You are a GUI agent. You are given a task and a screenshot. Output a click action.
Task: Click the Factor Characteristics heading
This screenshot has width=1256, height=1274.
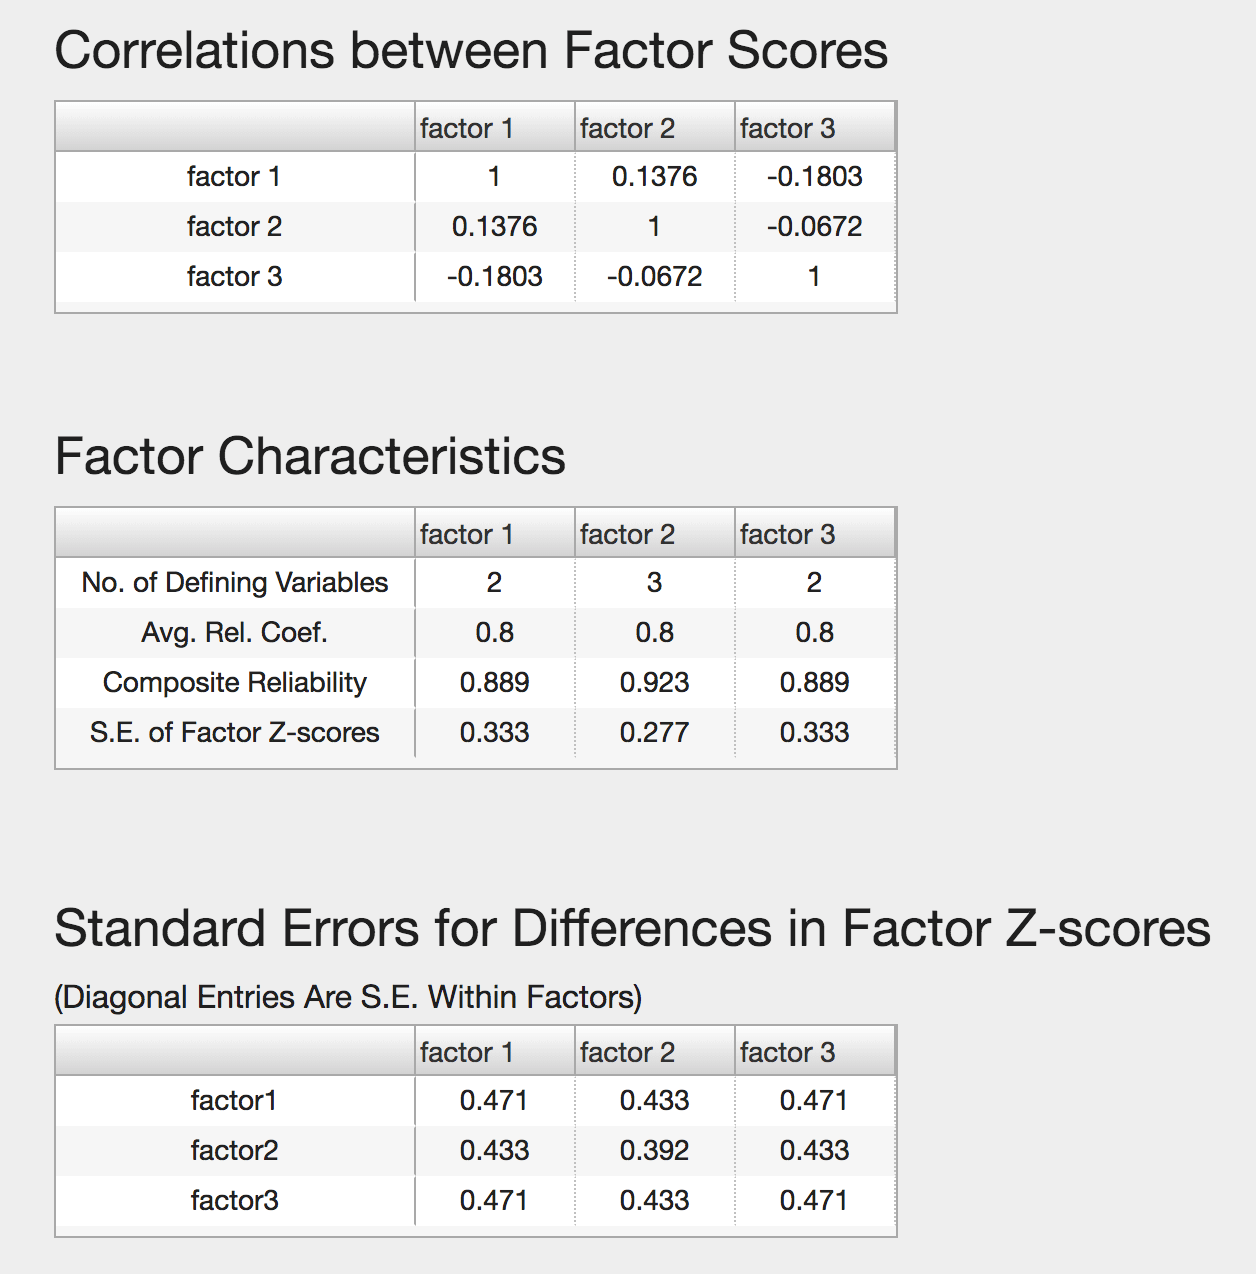pos(310,457)
